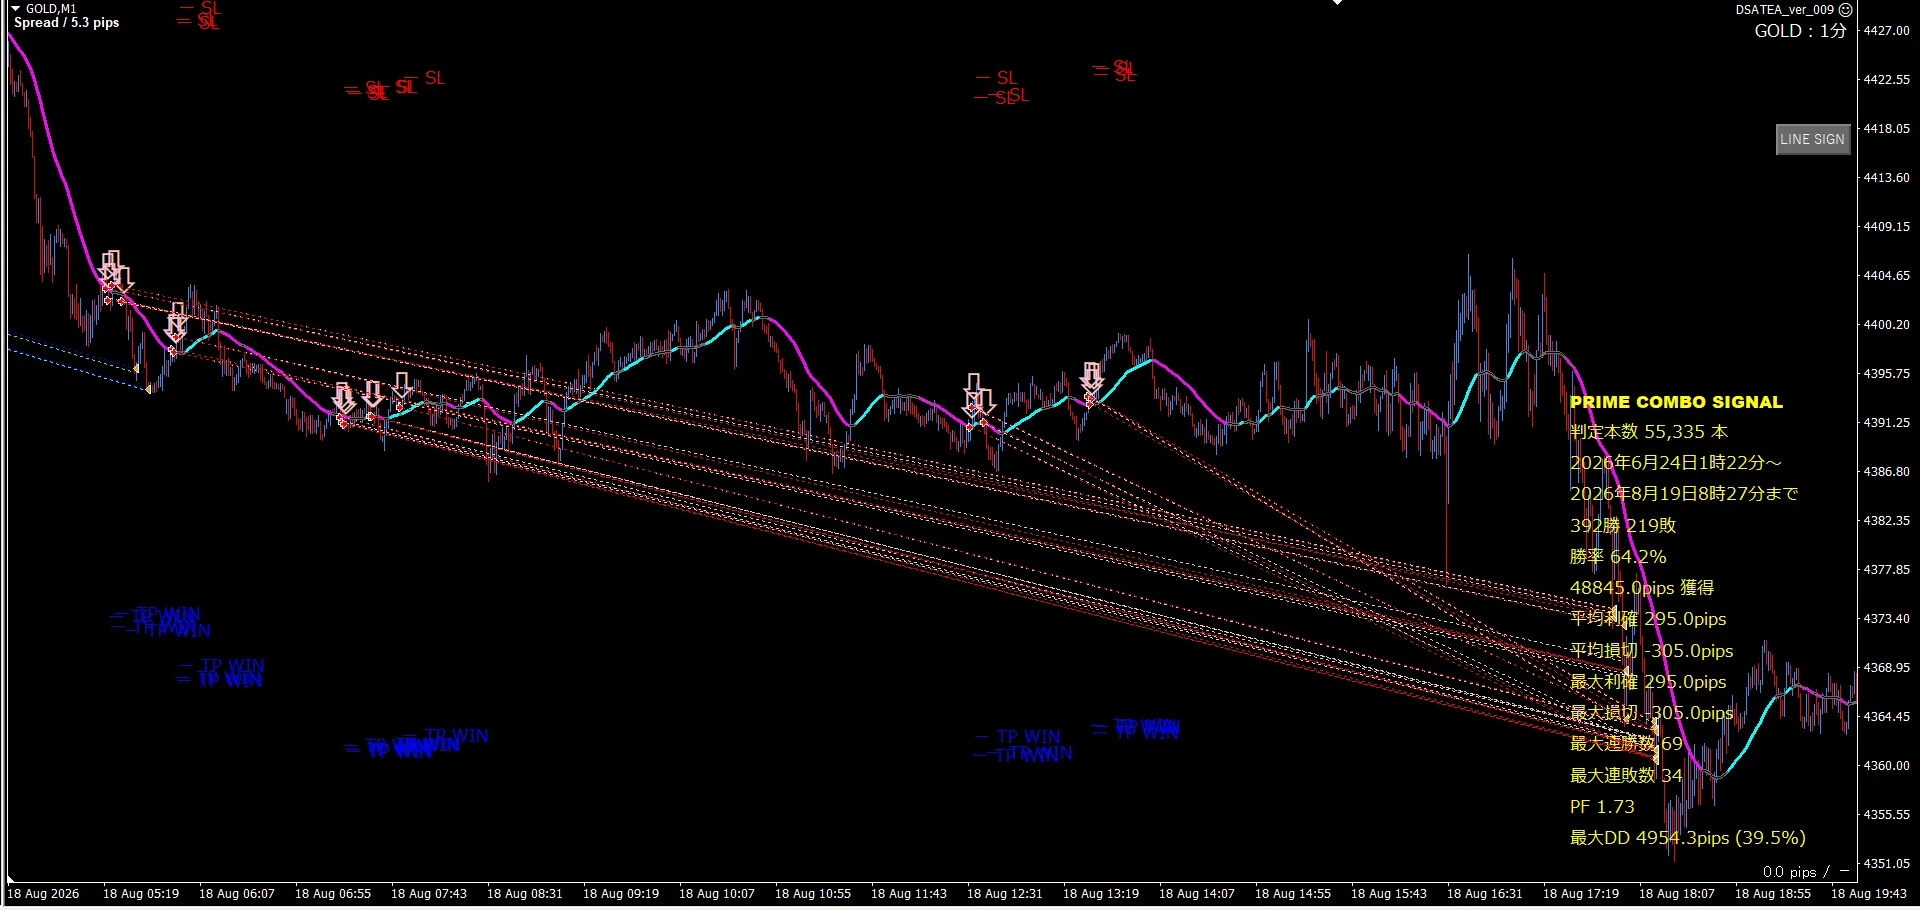Select the '18 Aug 13:19' time axis label
Viewport: 1920px width, 910px height.
pos(1101,894)
